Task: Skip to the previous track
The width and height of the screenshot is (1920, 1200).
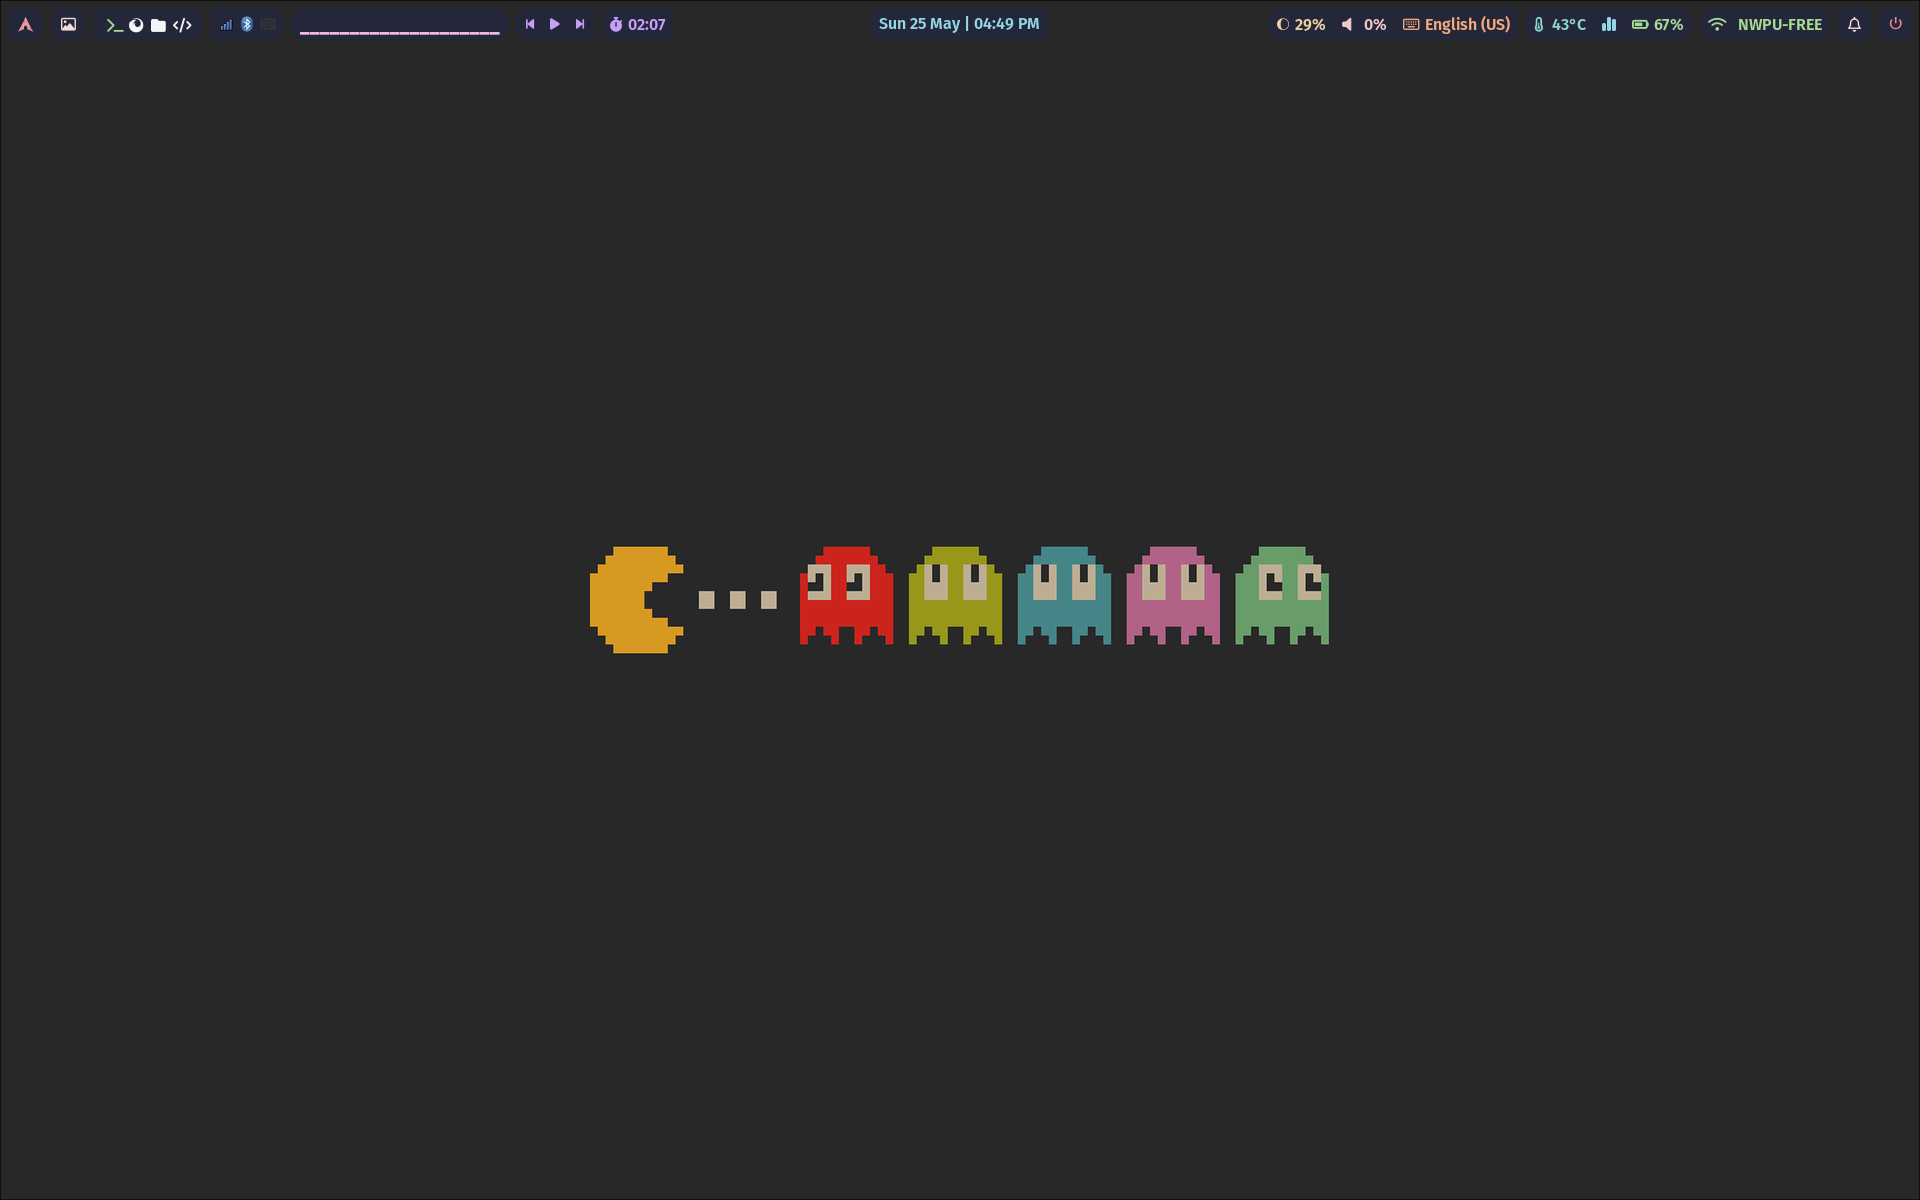Action: (x=530, y=24)
